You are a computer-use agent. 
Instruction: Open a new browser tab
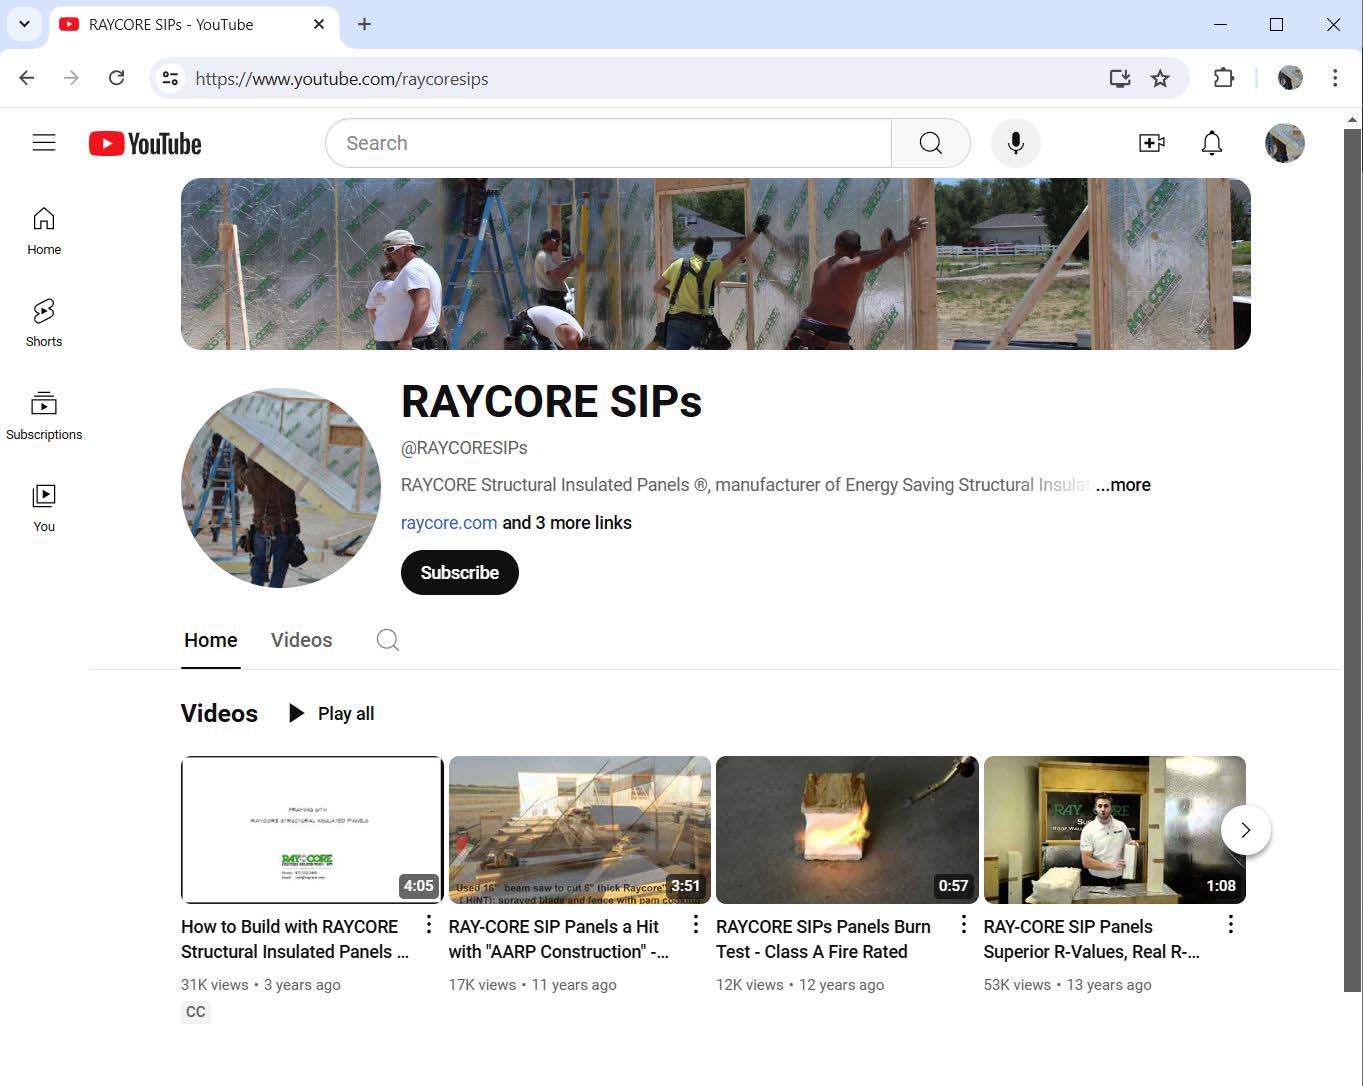point(365,24)
